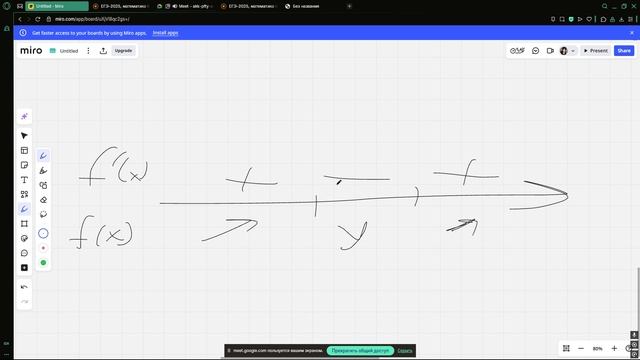Switch to the Highlighter in drawing submenu
640x360 pixels.
(x=43, y=171)
